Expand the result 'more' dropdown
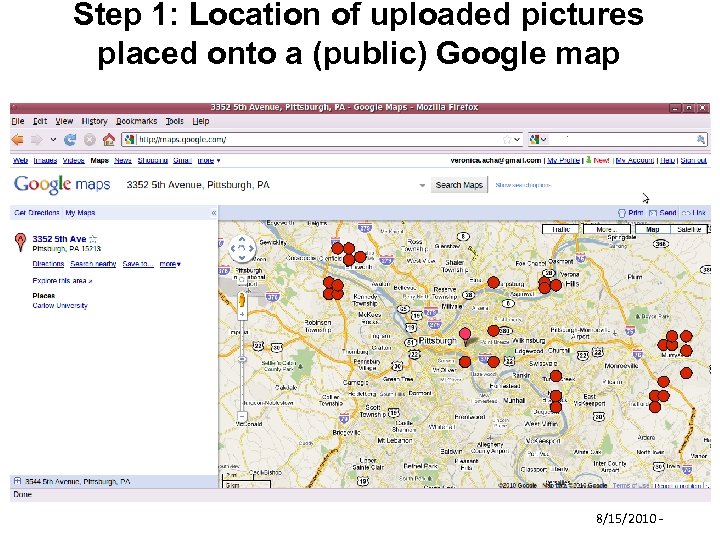 170,264
